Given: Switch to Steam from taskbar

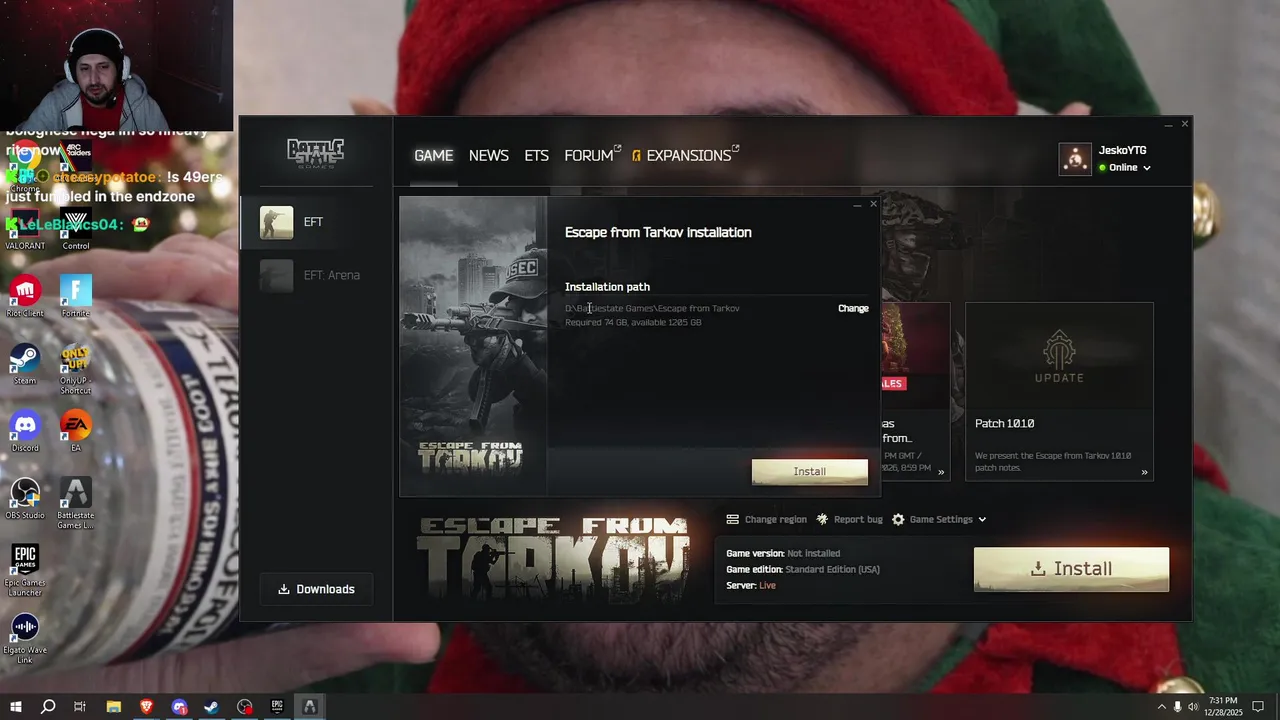Looking at the screenshot, I should tap(212, 707).
